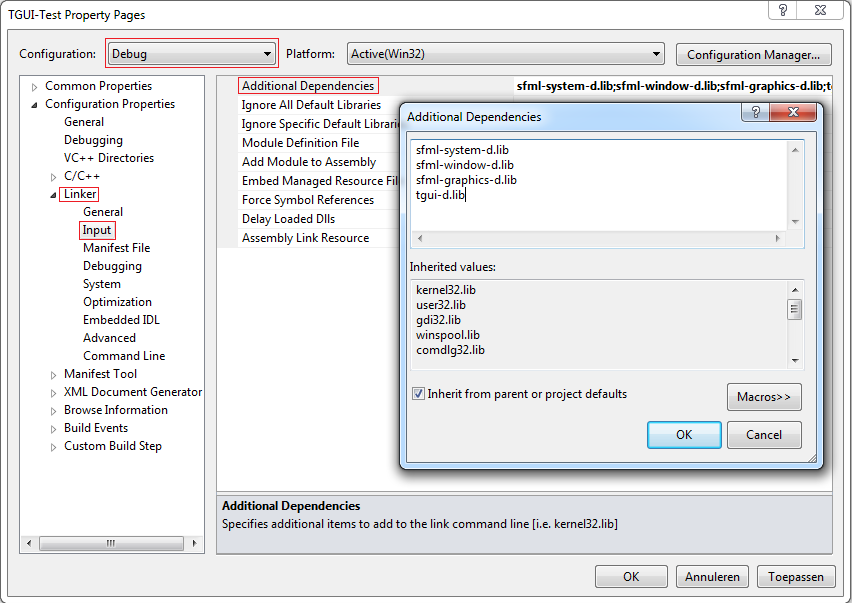Select the Linker tree item label

point(80,194)
